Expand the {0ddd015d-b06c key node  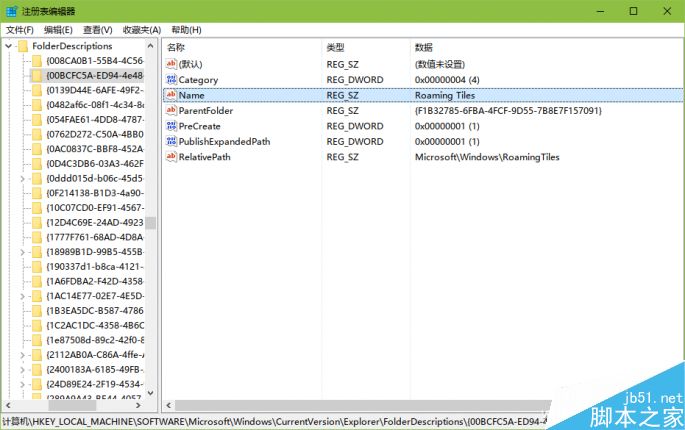point(23,178)
